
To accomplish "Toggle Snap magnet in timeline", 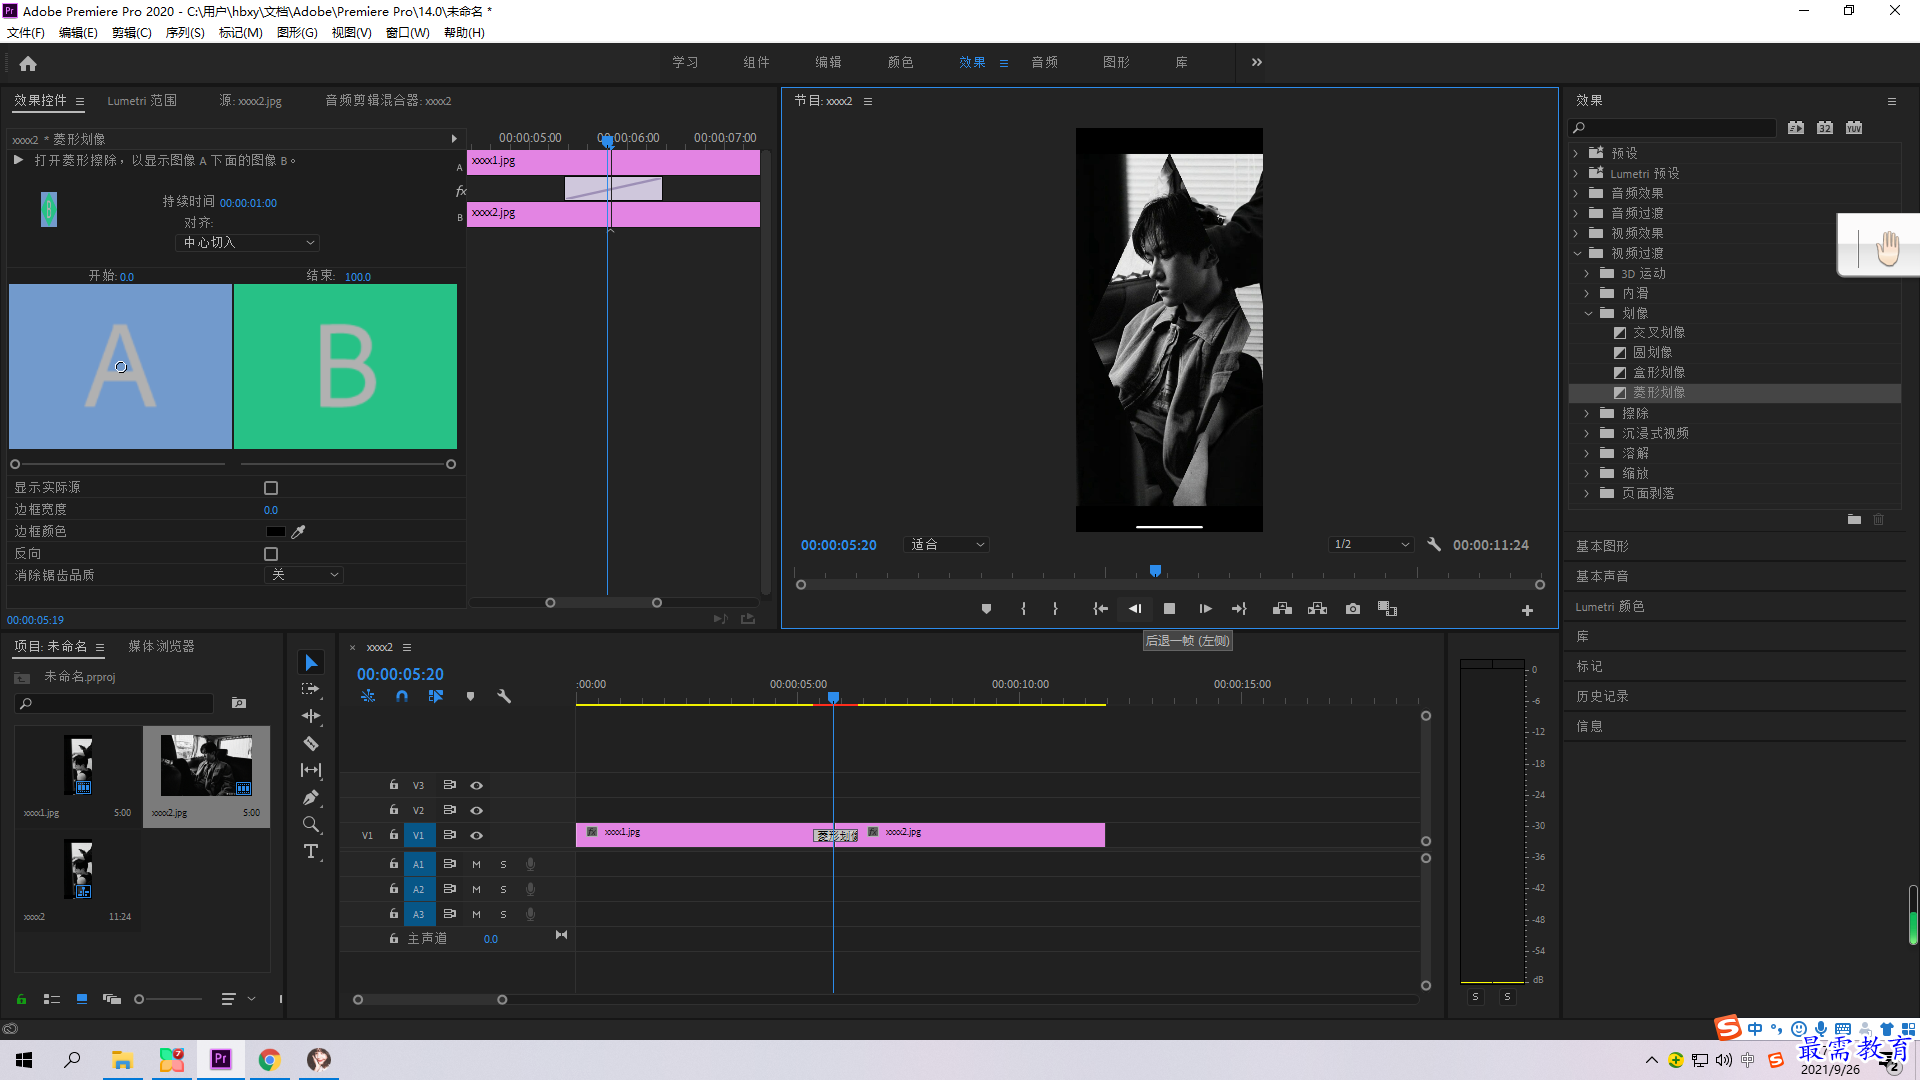I will pos(402,696).
